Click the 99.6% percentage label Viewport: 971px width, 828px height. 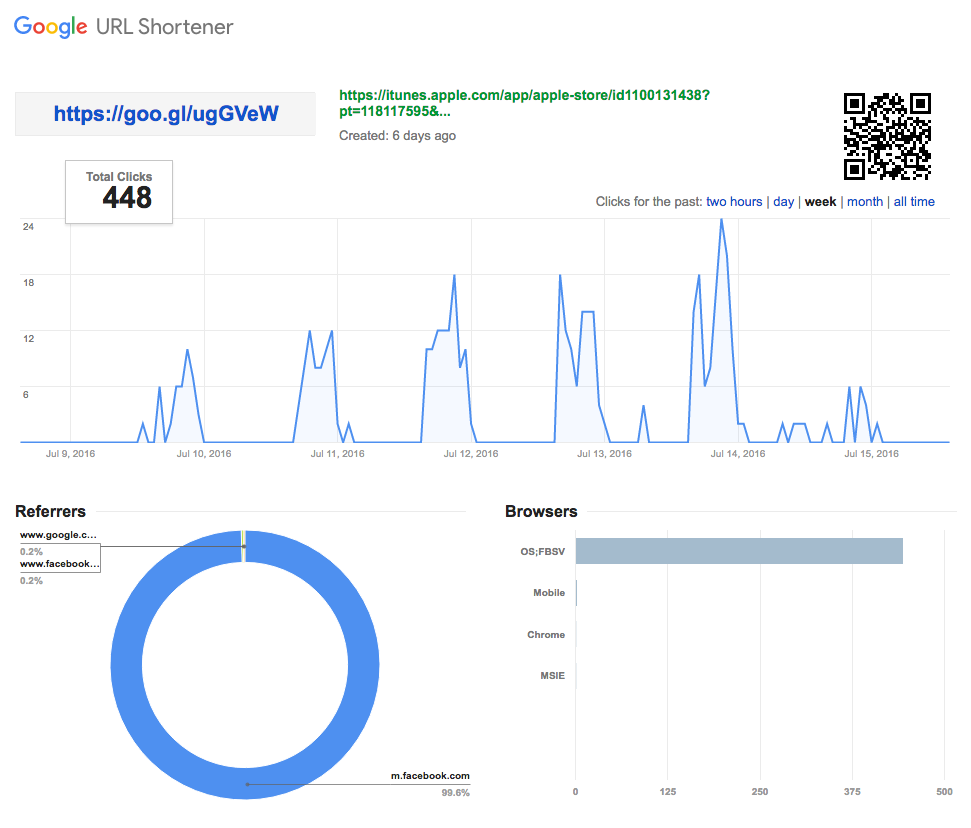pyautogui.click(x=455, y=793)
